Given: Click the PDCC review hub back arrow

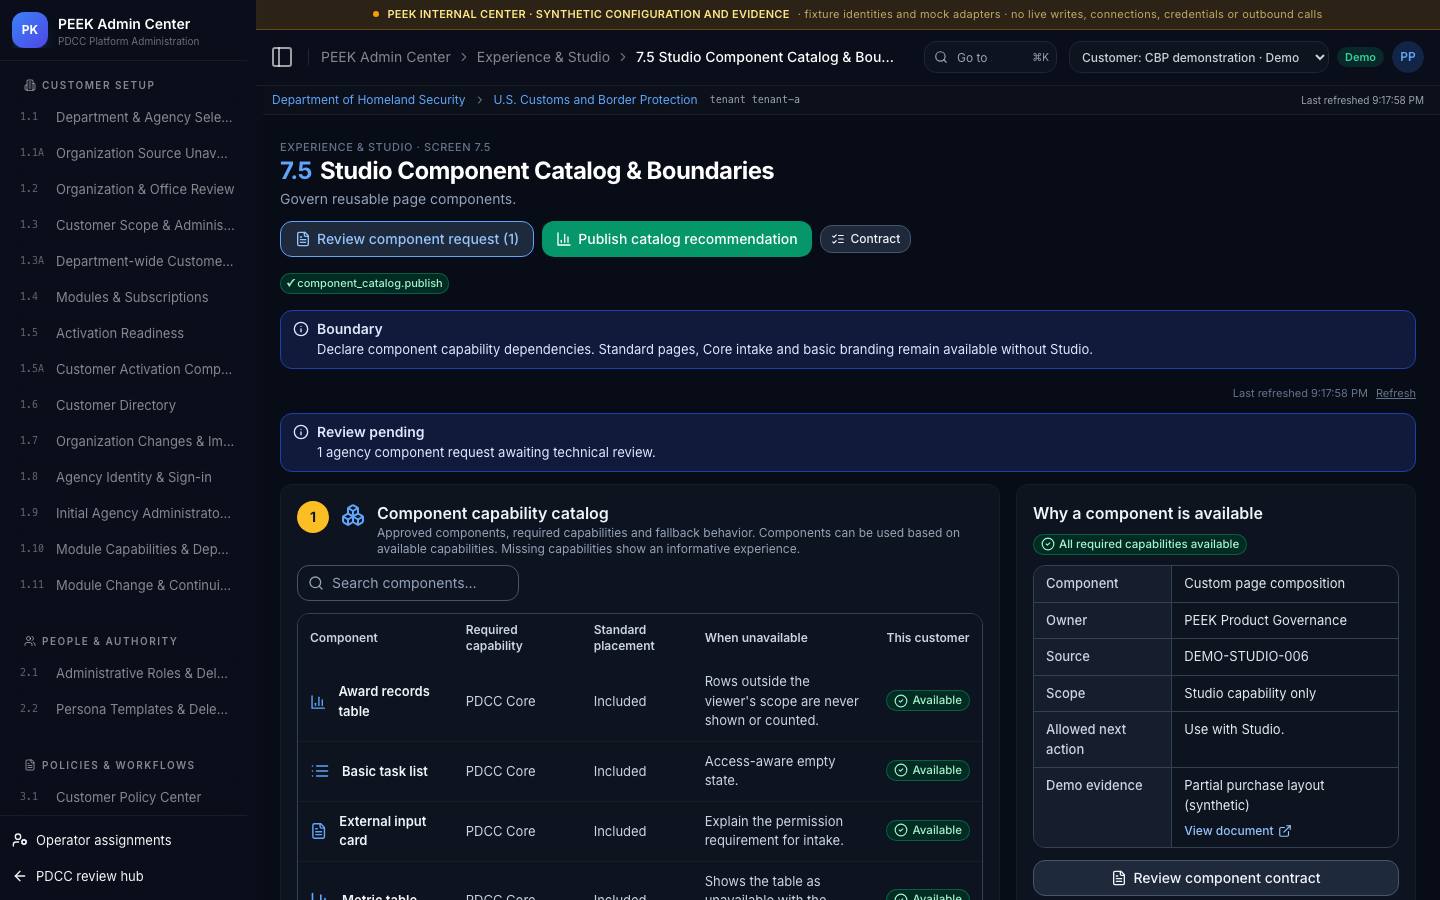Looking at the screenshot, I should tap(20, 876).
